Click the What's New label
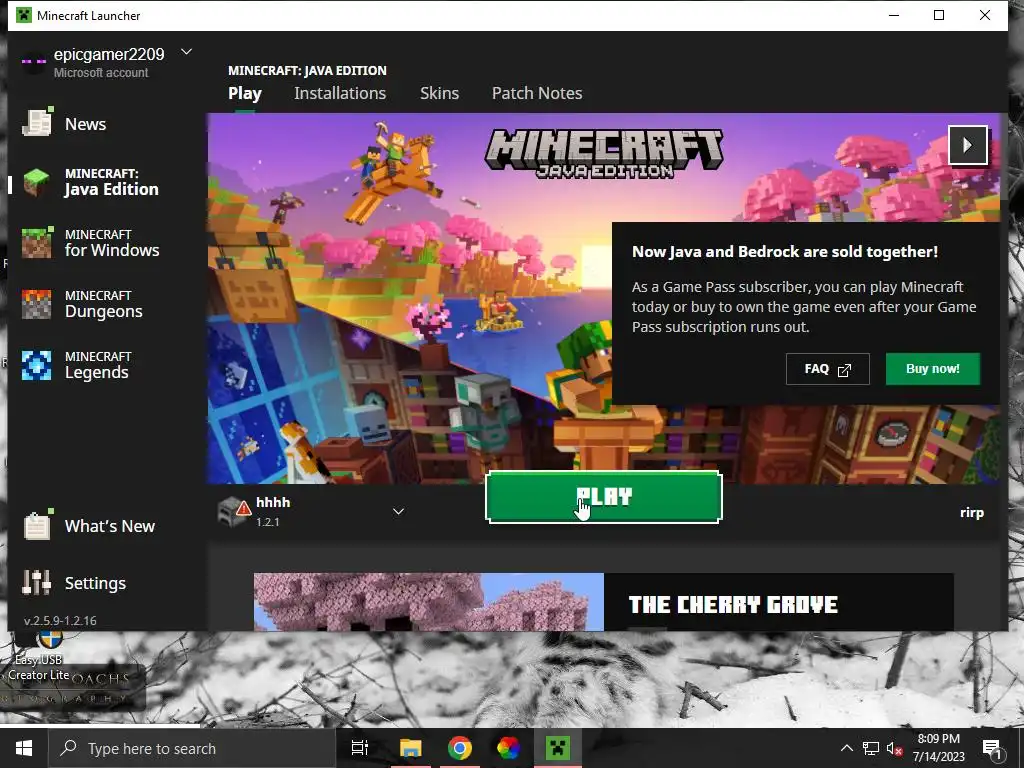This screenshot has width=1024, height=768. click(x=110, y=526)
